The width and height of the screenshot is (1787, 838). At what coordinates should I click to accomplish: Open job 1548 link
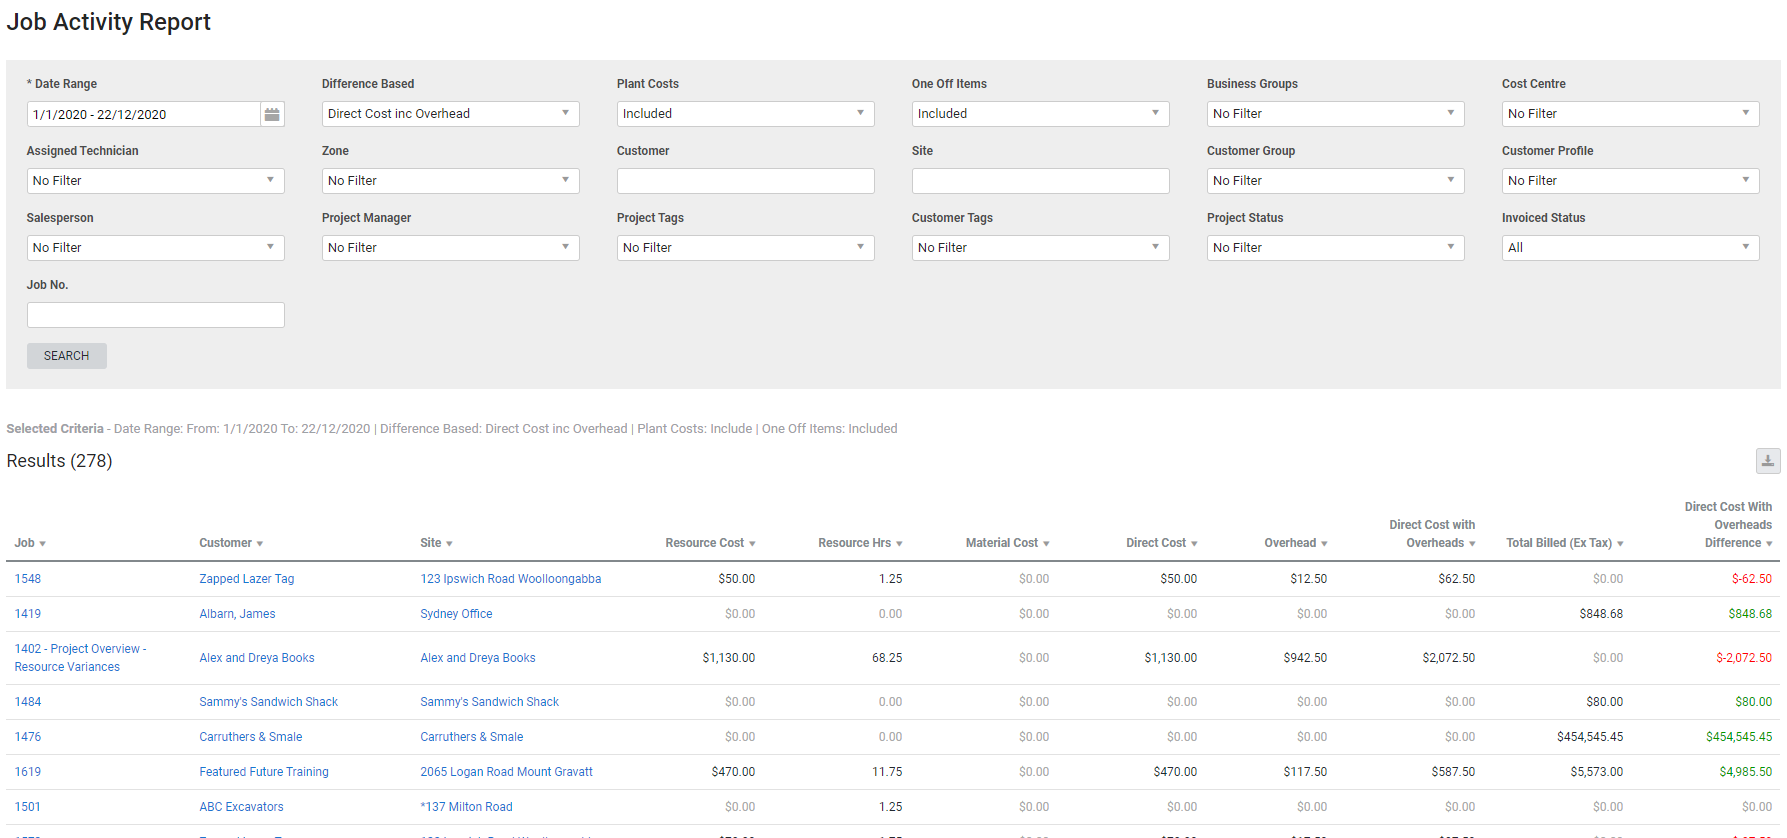pos(28,579)
